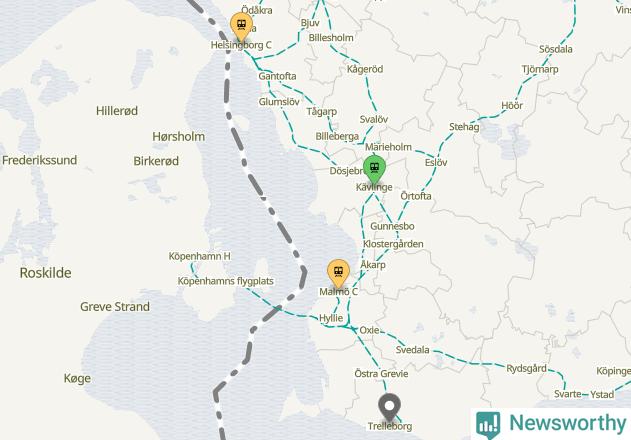The width and height of the screenshot is (631, 440).
Task: Click the Newsworthy chart logo icon
Action: 488,424
